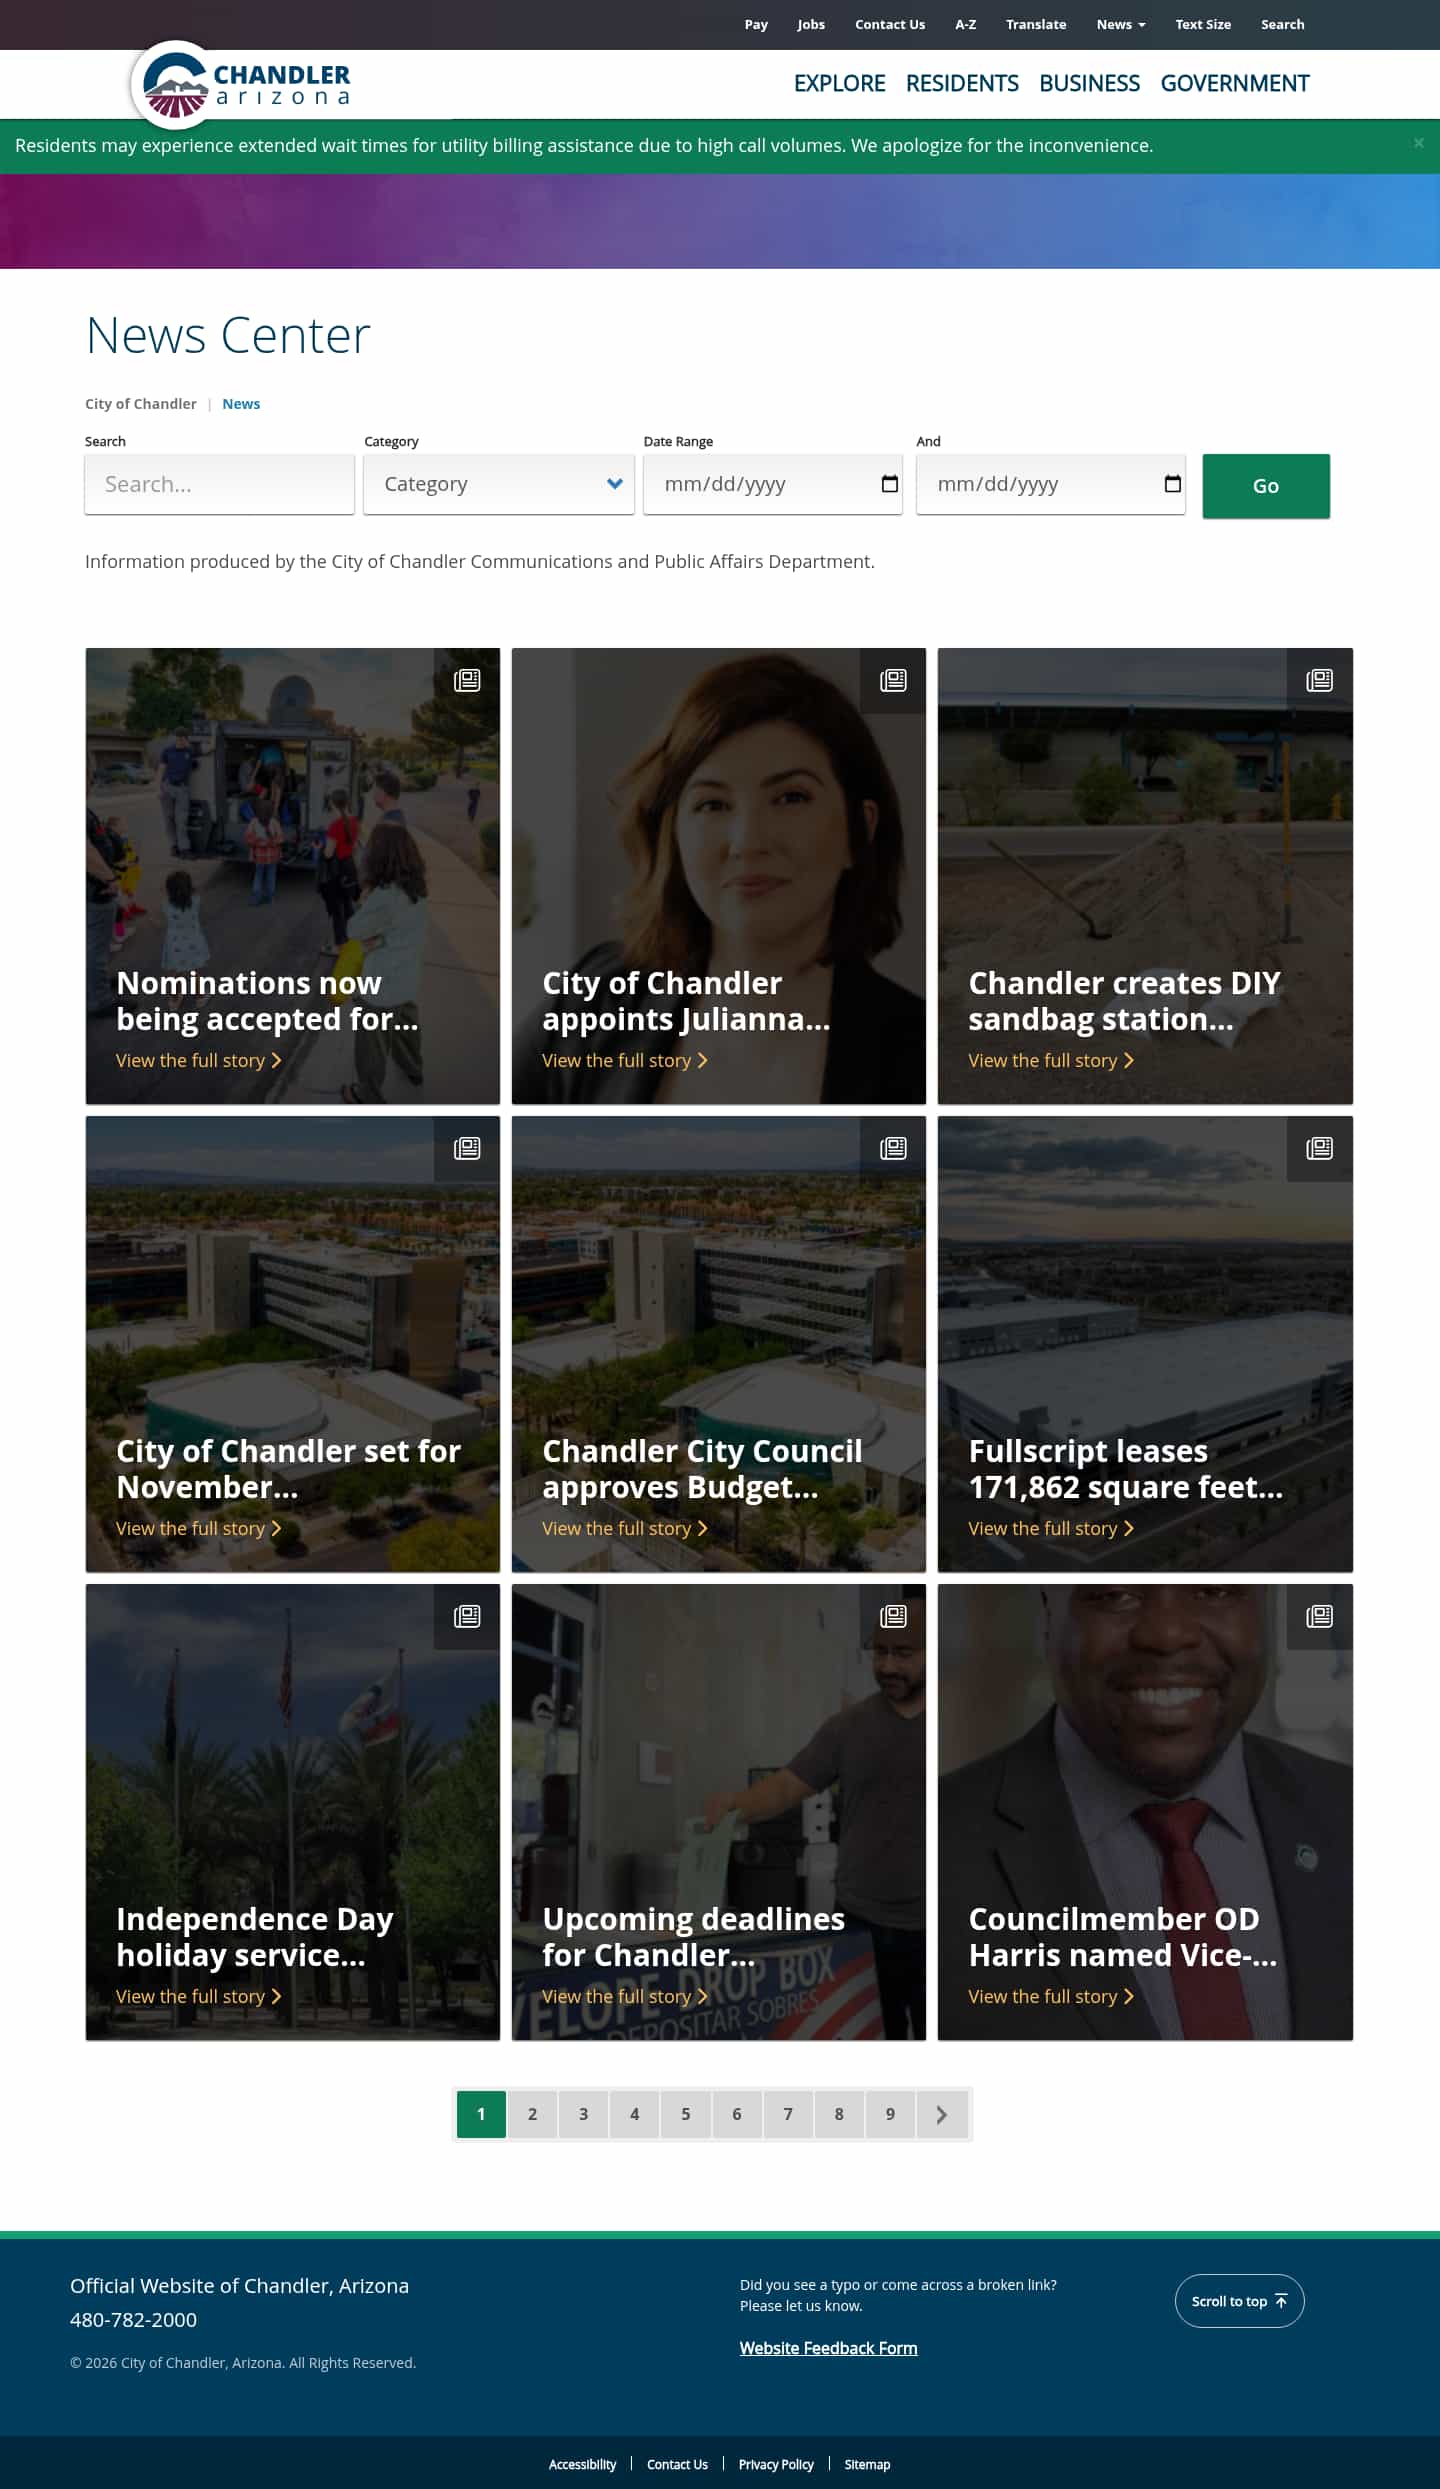View full story for City set for November
Screen dimensions: 1440x2489
tap(198, 1528)
